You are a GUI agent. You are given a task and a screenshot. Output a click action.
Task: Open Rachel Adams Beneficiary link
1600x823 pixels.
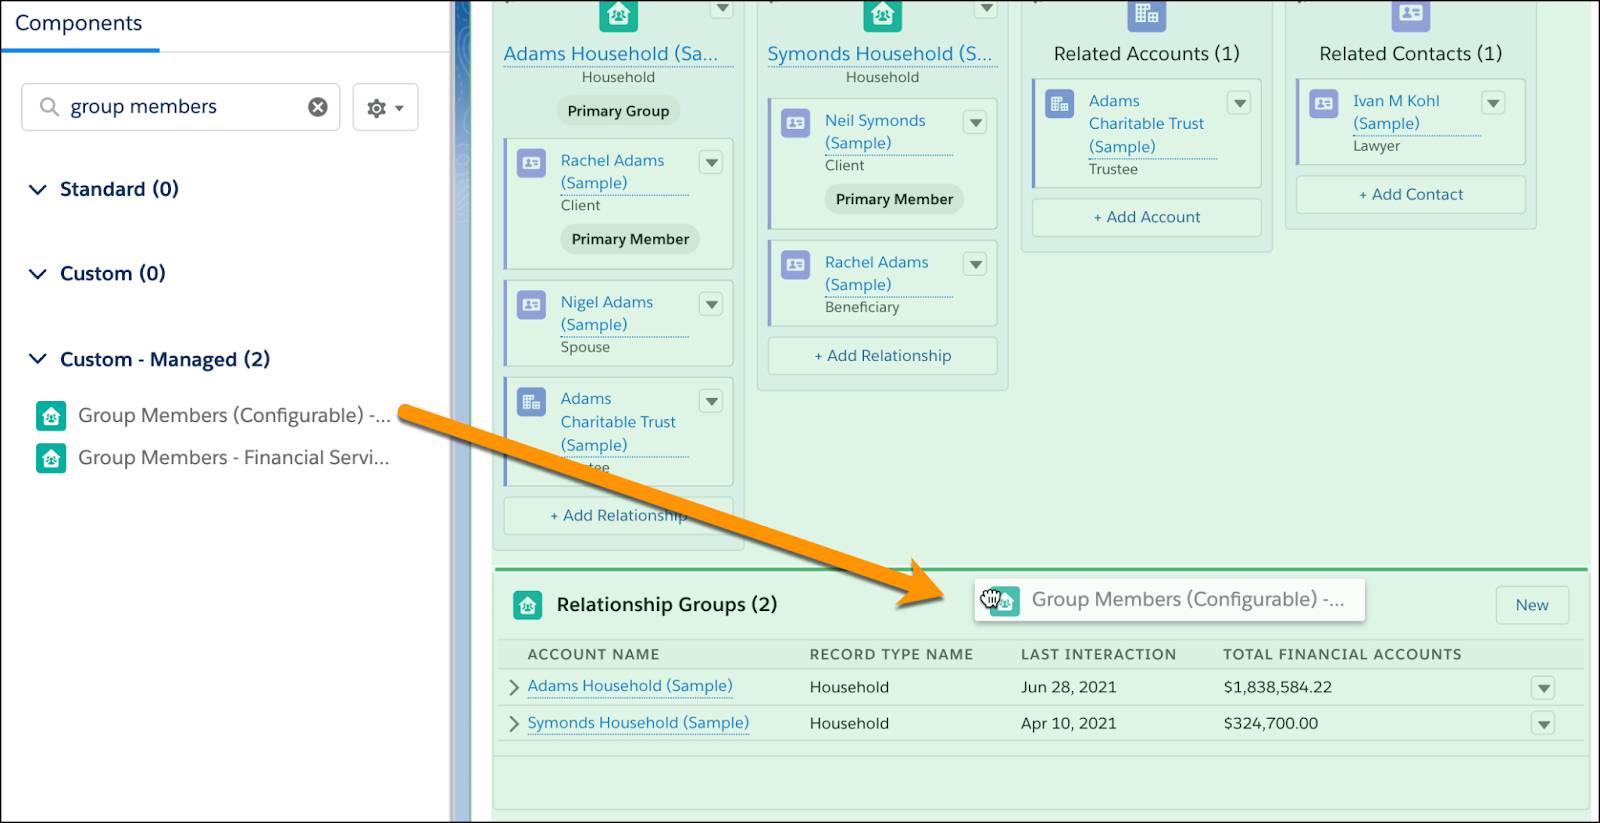point(876,273)
